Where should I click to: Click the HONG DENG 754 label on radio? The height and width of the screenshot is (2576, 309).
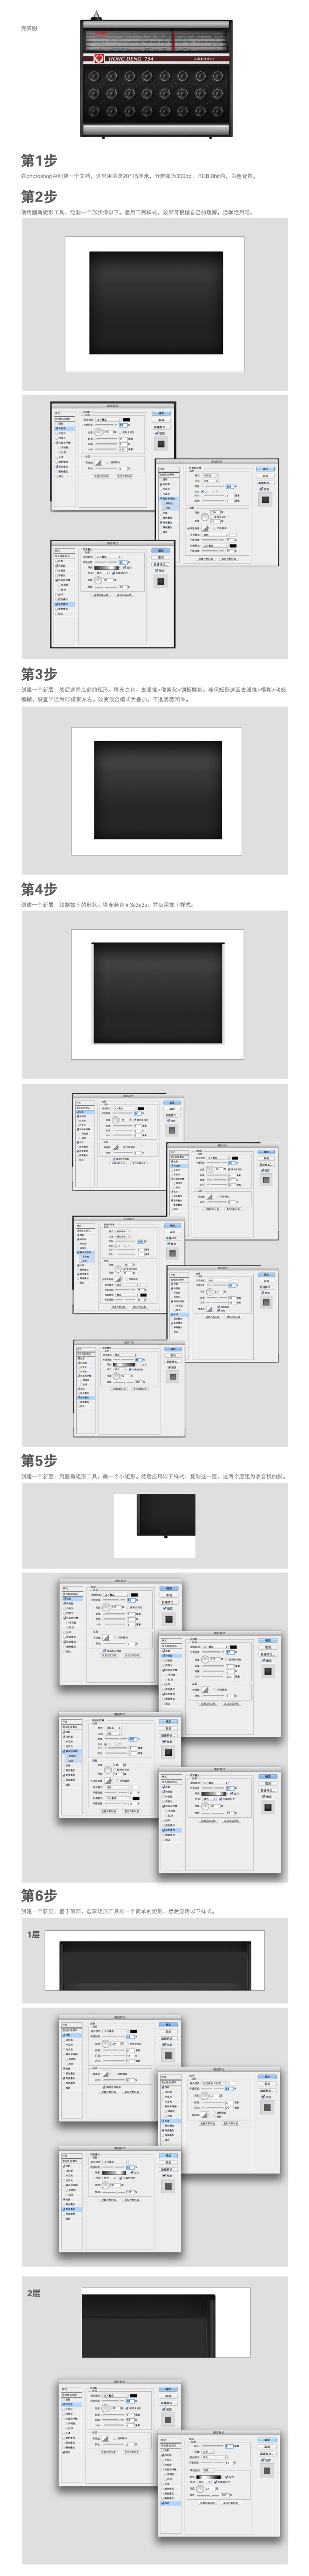pyautogui.click(x=131, y=59)
